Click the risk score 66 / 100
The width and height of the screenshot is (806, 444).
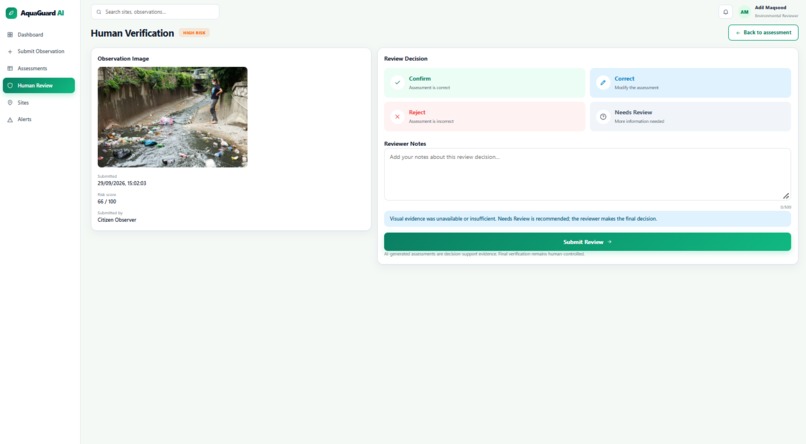pyautogui.click(x=107, y=201)
